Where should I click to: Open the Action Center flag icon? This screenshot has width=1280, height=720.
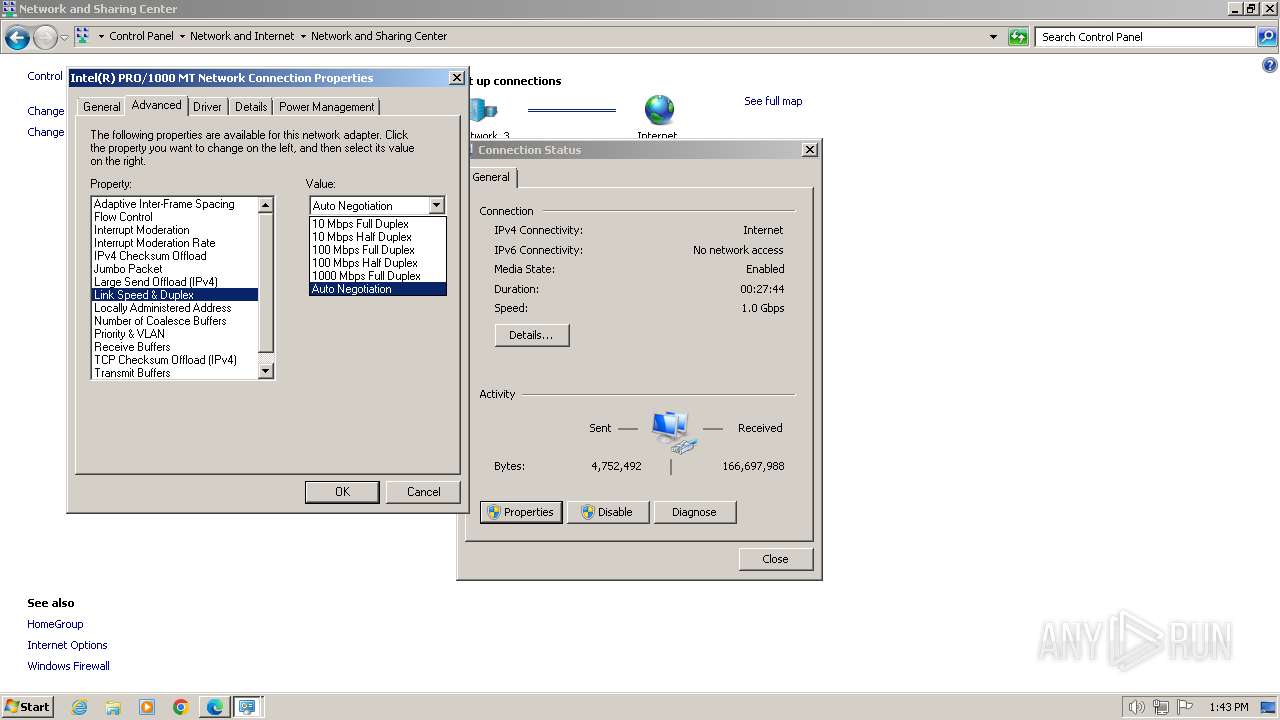click(1185, 707)
